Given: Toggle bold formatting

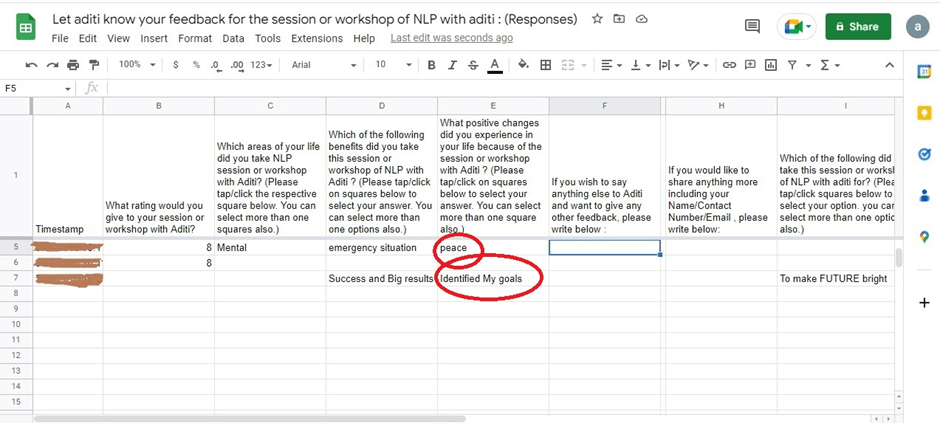Looking at the screenshot, I should pyautogui.click(x=431, y=65).
